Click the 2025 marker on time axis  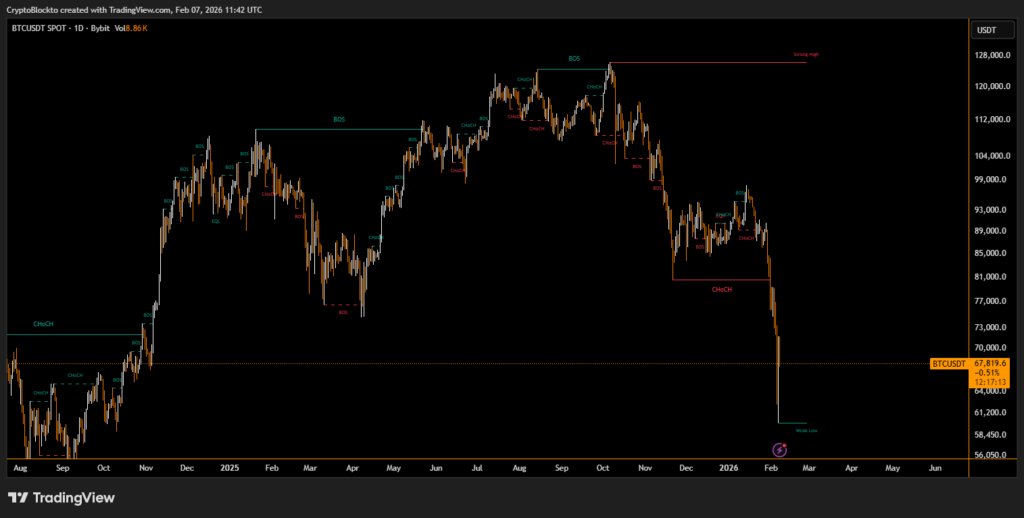coord(230,467)
